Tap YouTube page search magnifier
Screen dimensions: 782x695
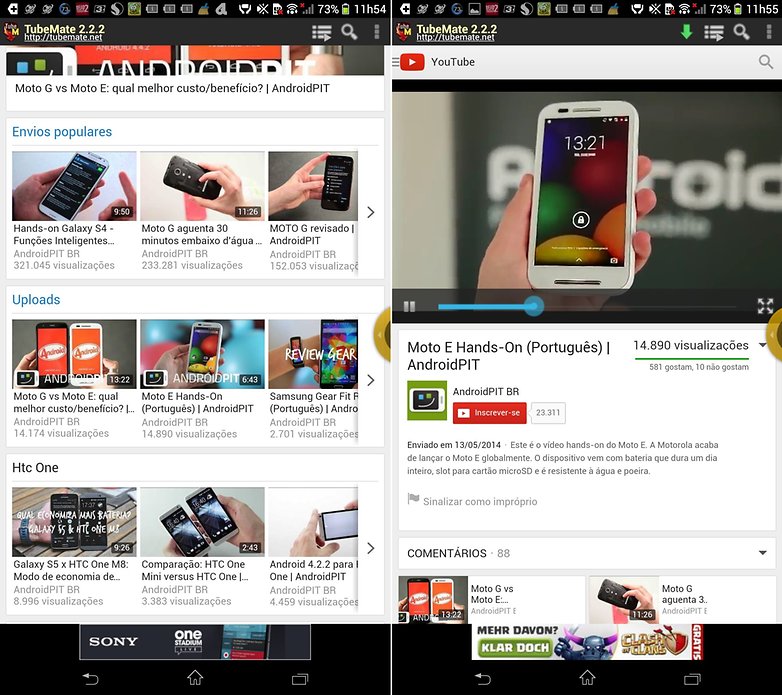766,62
